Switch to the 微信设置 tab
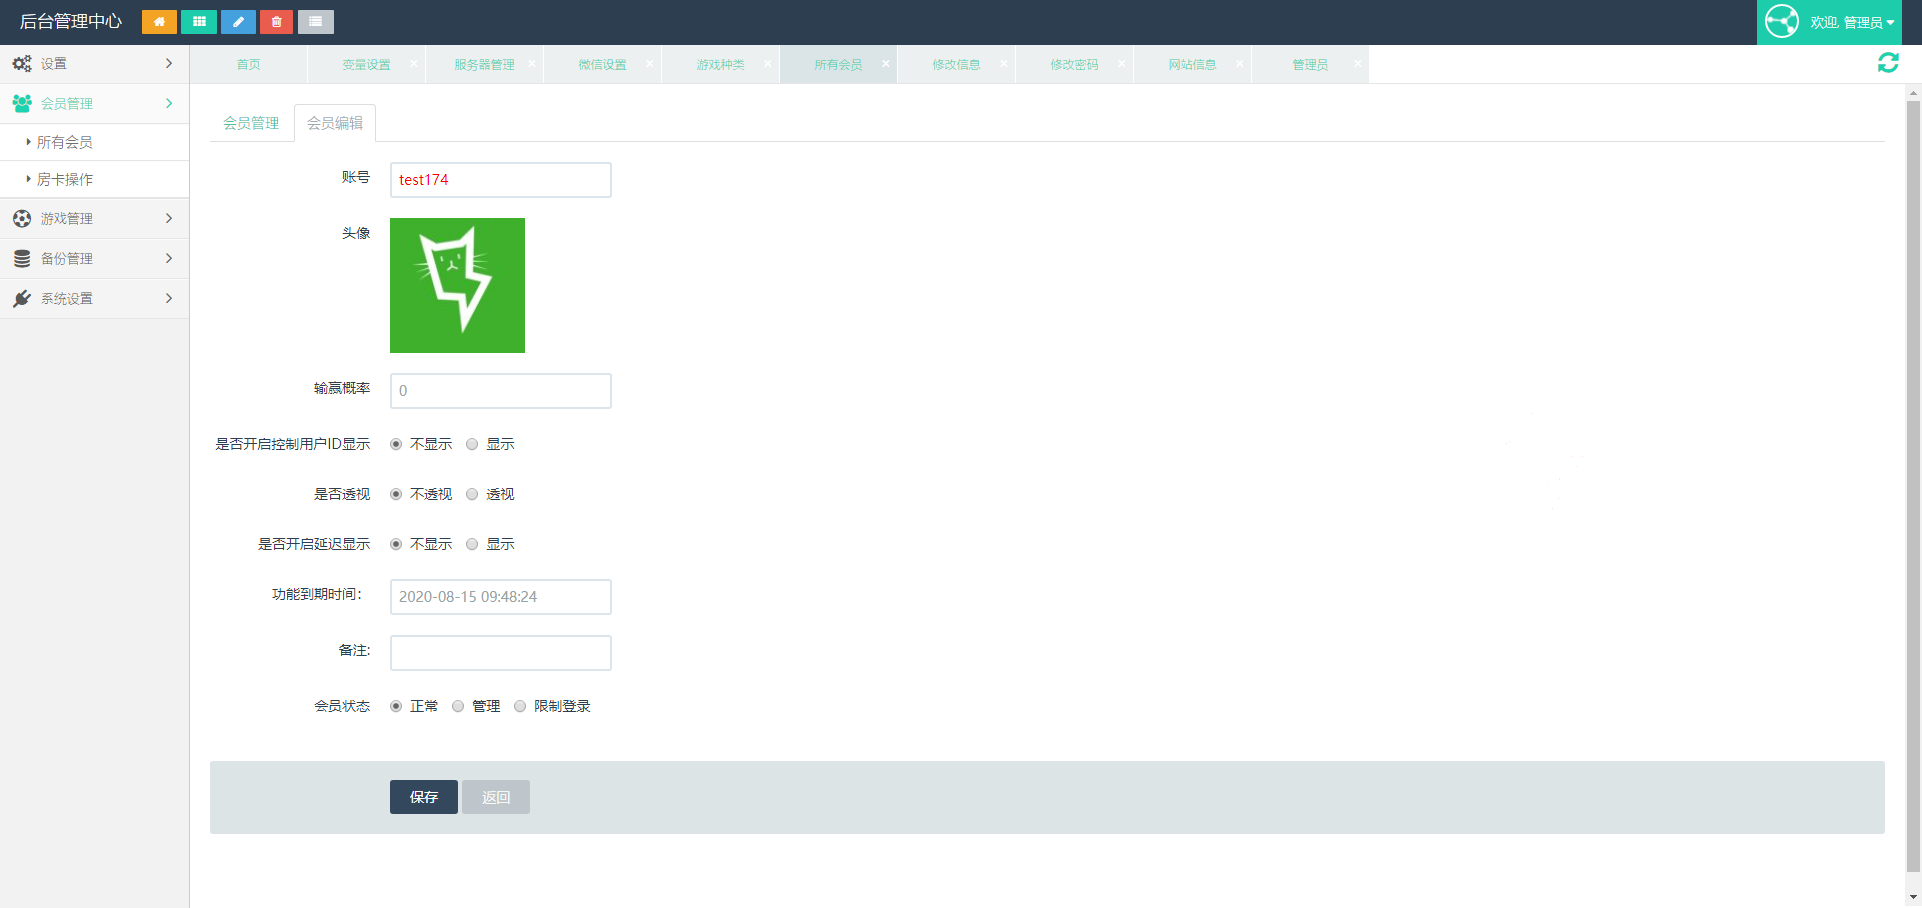 [x=602, y=64]
